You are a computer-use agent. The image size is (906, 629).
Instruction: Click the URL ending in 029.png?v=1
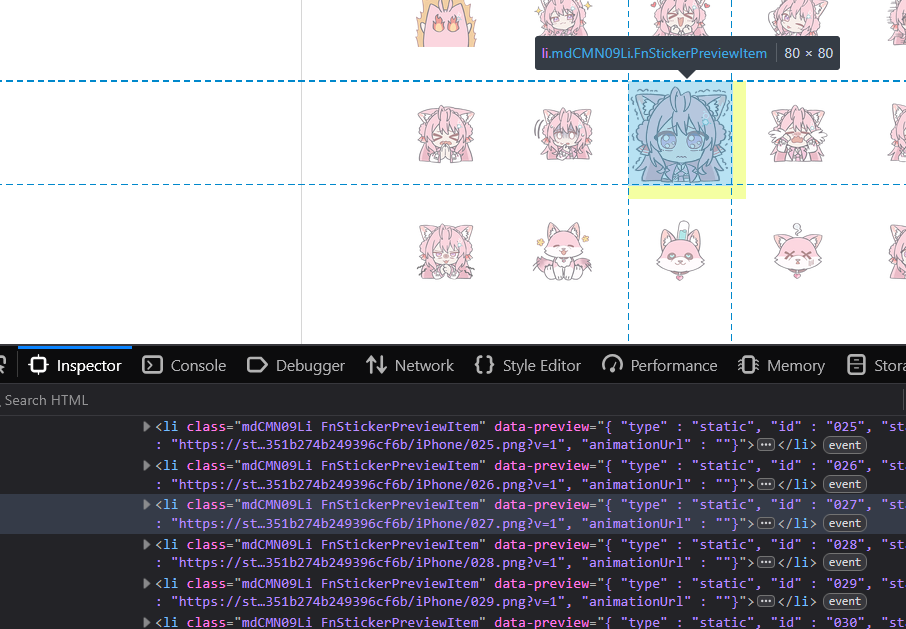click(x=367, y=602)
